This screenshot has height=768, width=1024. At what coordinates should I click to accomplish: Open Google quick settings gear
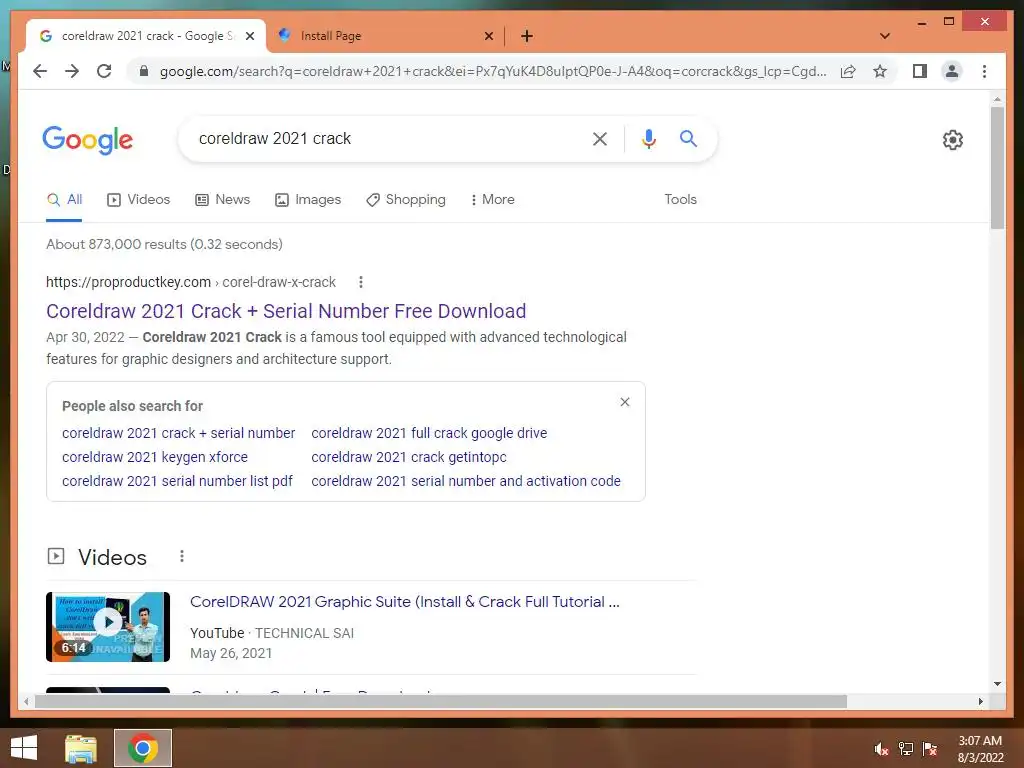(x=952, y=140)
